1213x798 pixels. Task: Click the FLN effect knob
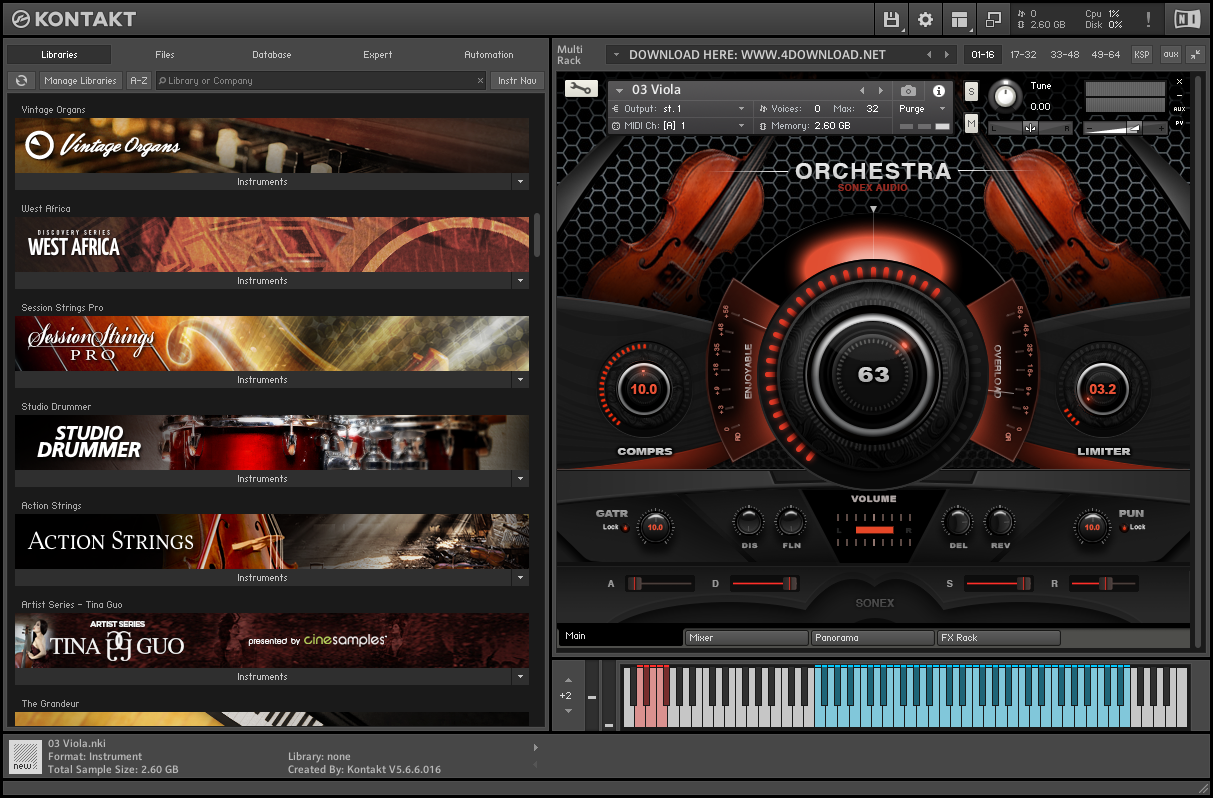tap(791, 521)
